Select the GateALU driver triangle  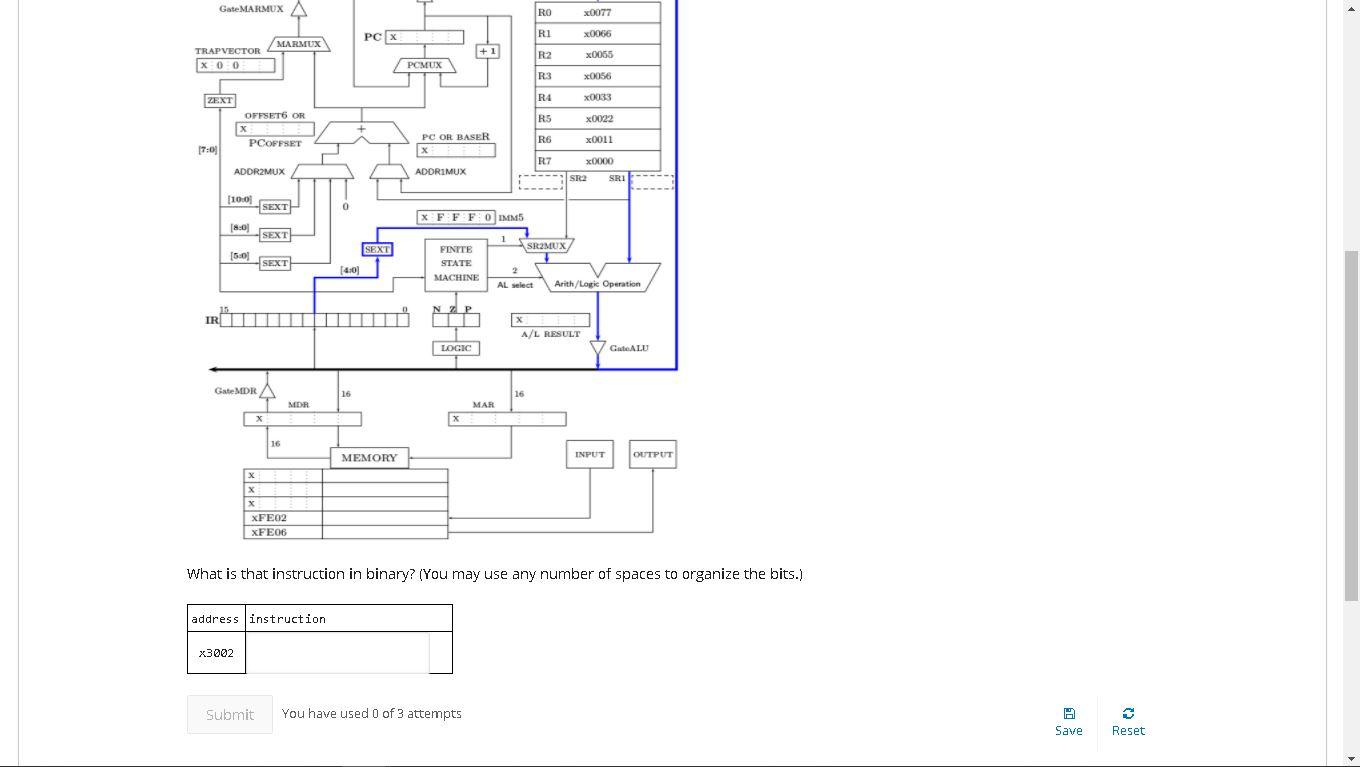(x=597, y=348)
